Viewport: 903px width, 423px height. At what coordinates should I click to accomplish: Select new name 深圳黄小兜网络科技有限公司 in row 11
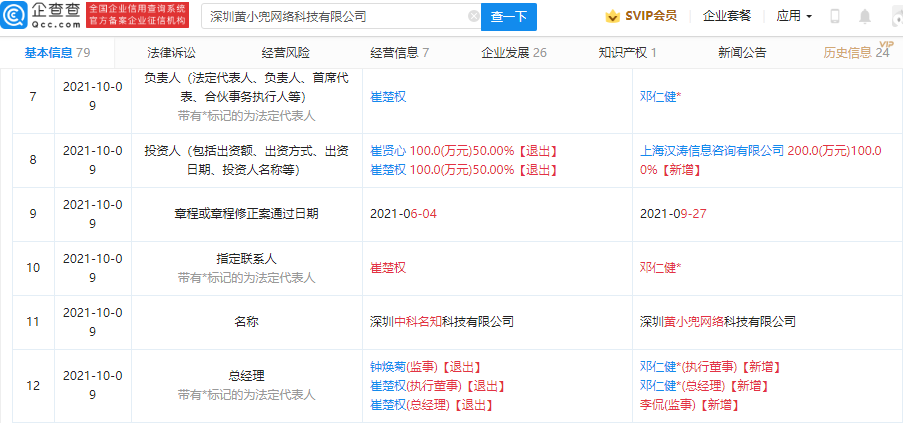click(718, 321)
